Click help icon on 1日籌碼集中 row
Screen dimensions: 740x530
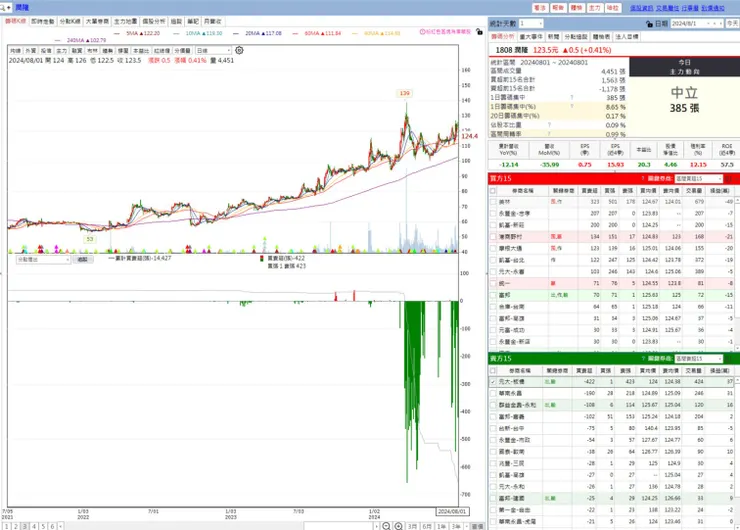[572, 98]
